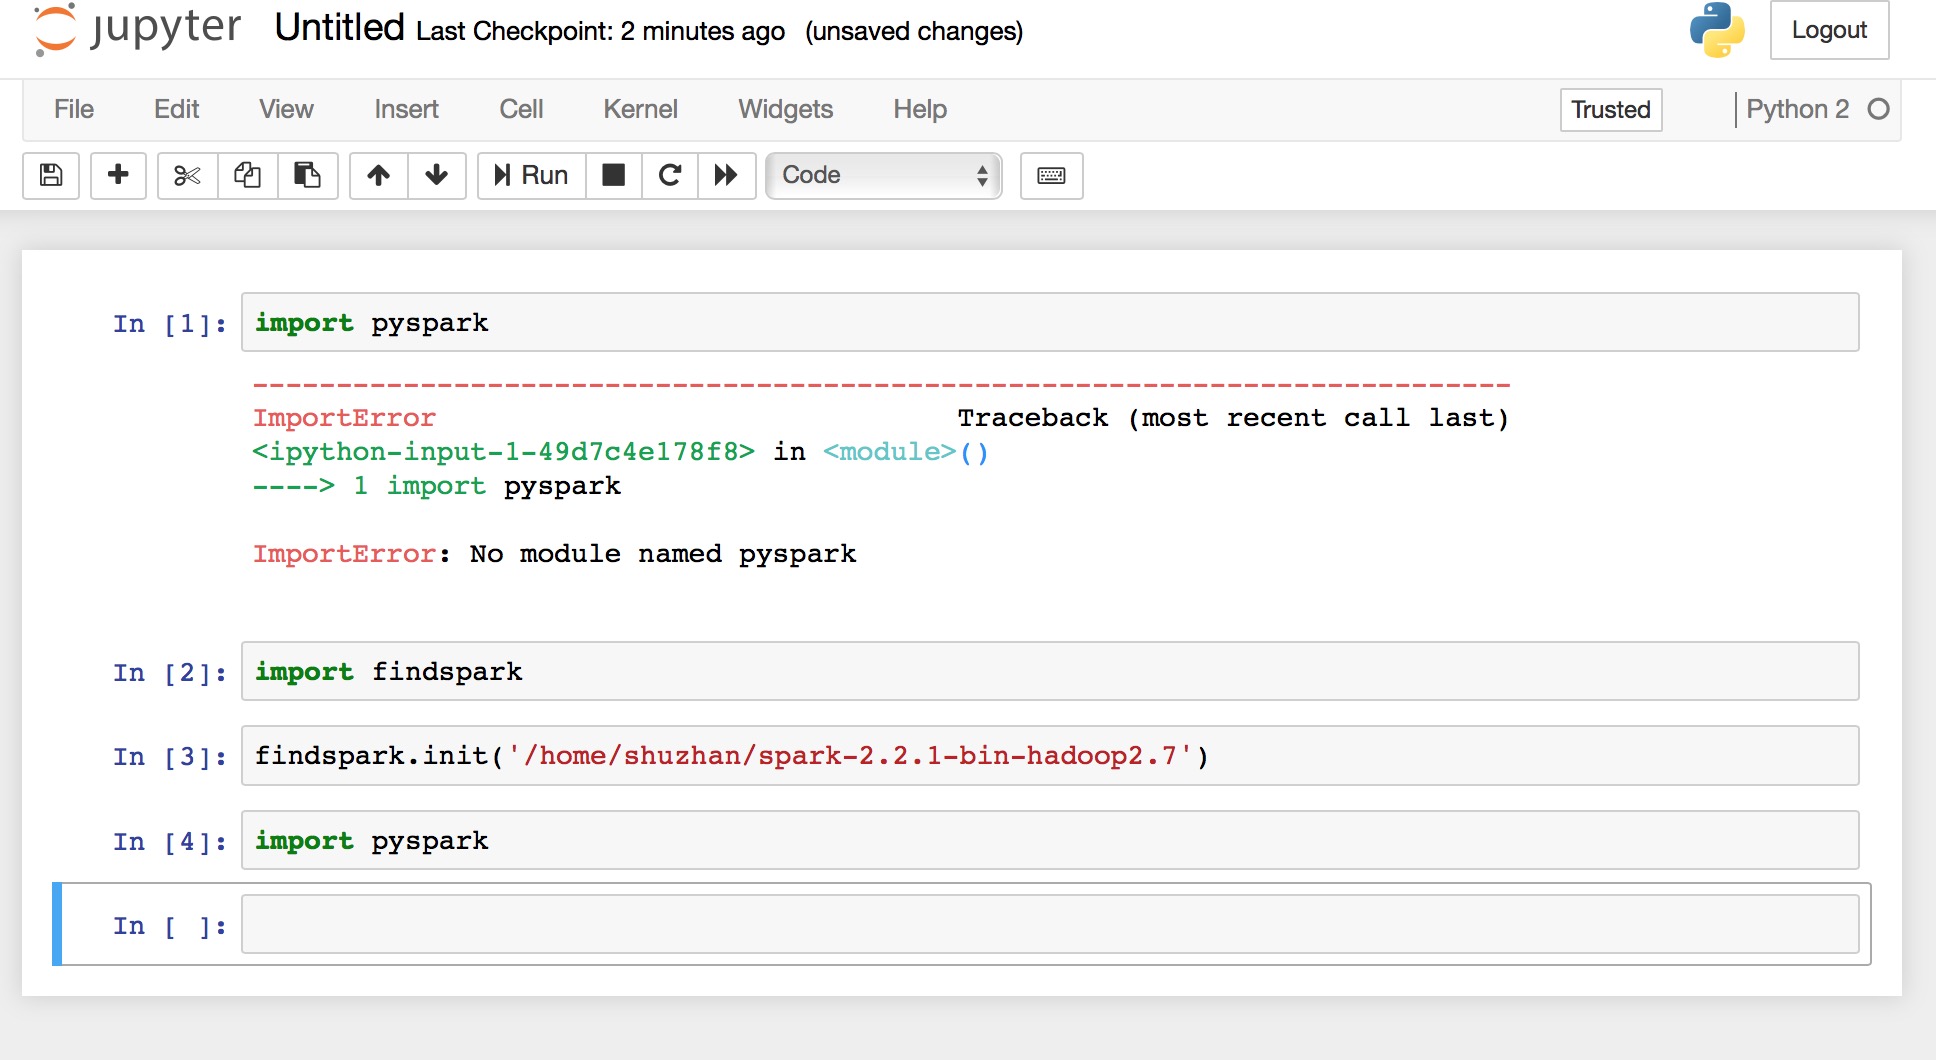
Task: Open the Kernel menu
Action: pos(640,109)
